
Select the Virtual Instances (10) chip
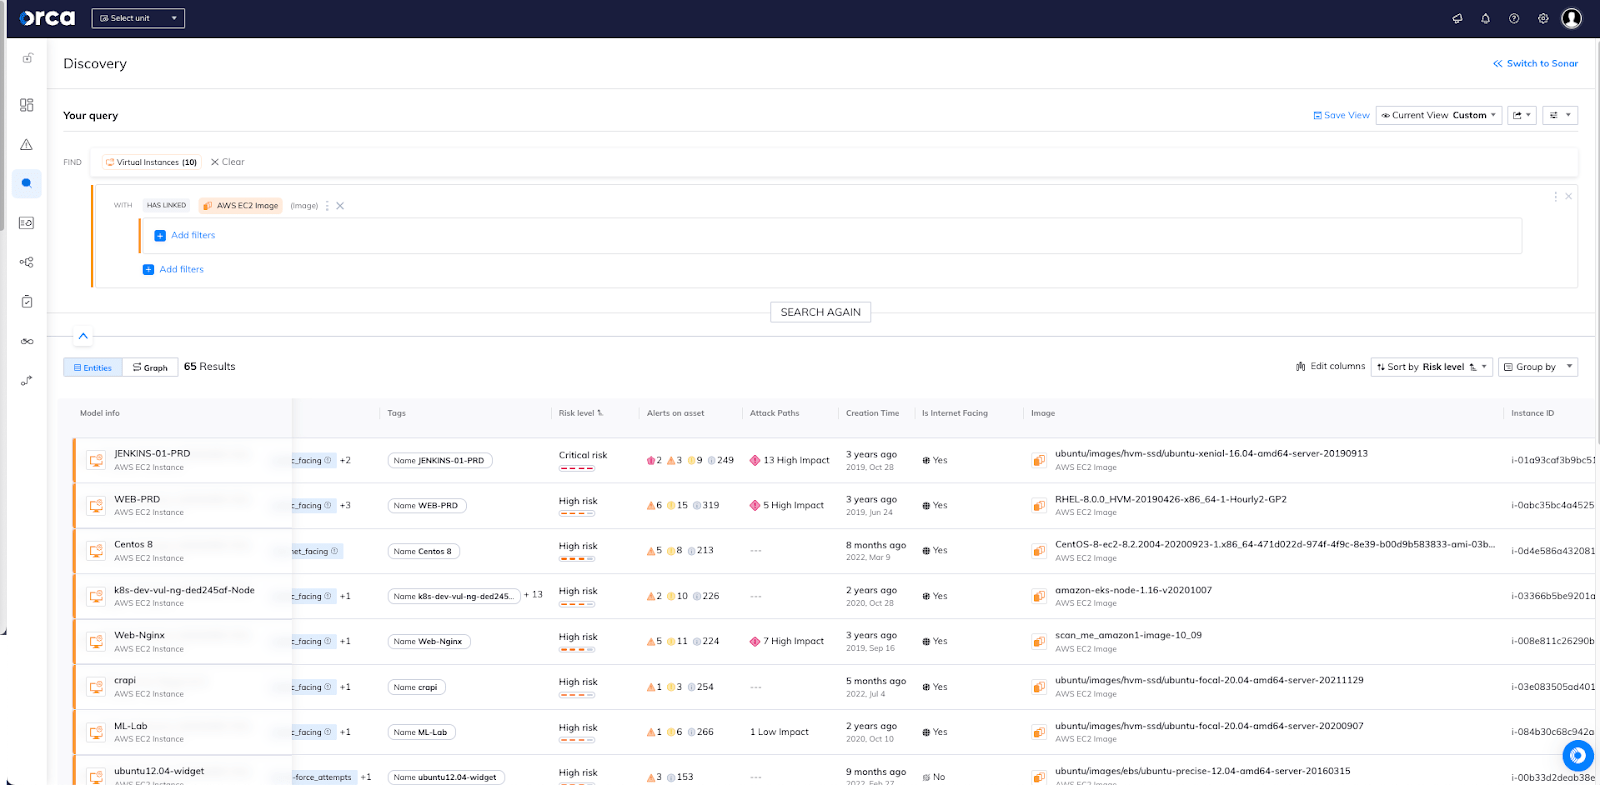[151, 162]
